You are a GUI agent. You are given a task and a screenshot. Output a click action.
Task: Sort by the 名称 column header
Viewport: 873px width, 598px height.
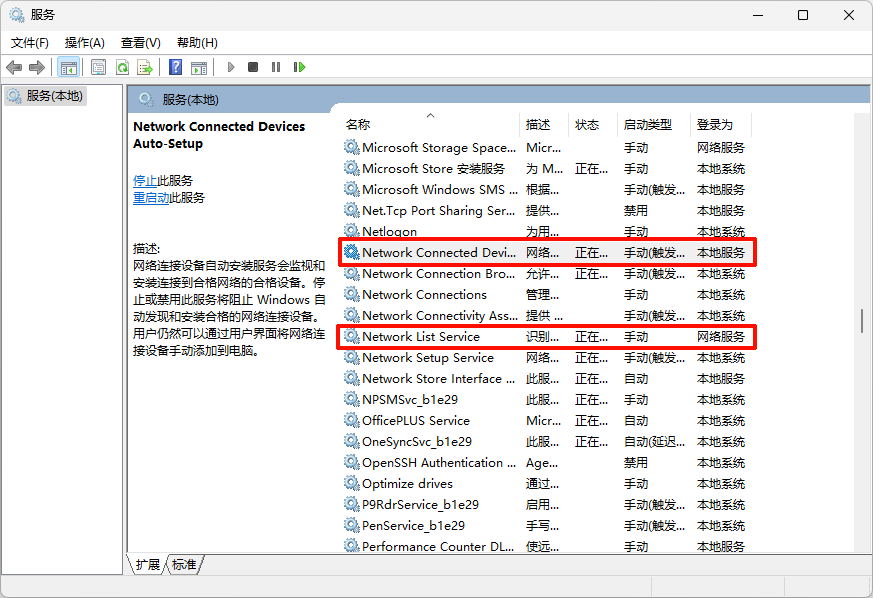click(430, 124)
